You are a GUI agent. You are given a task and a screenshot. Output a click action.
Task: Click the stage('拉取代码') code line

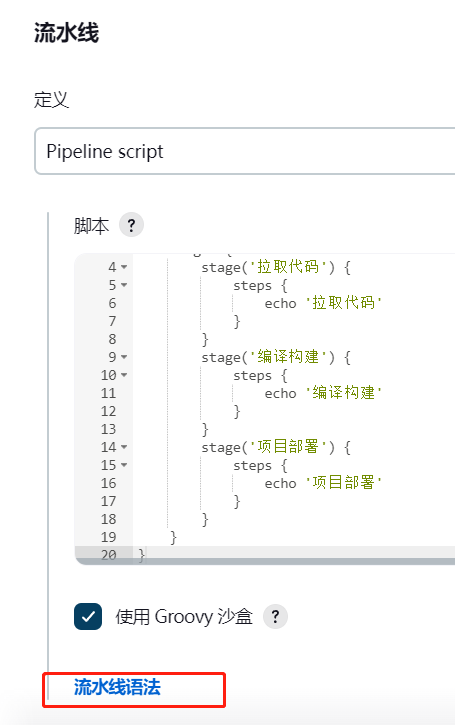click(276, 267)
